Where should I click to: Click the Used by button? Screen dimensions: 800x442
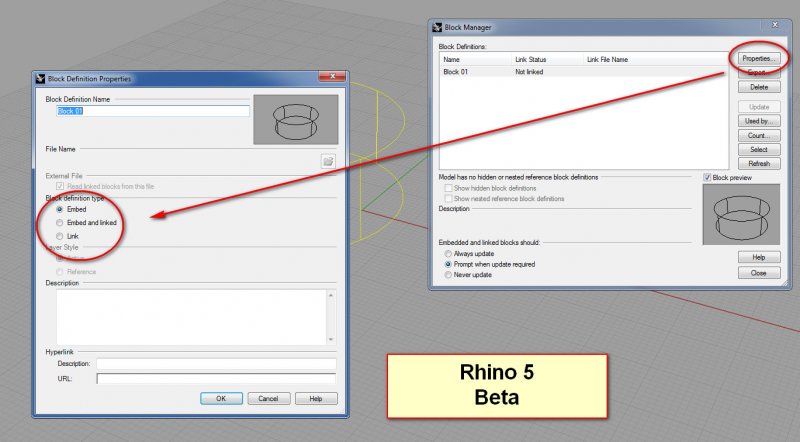759,121
